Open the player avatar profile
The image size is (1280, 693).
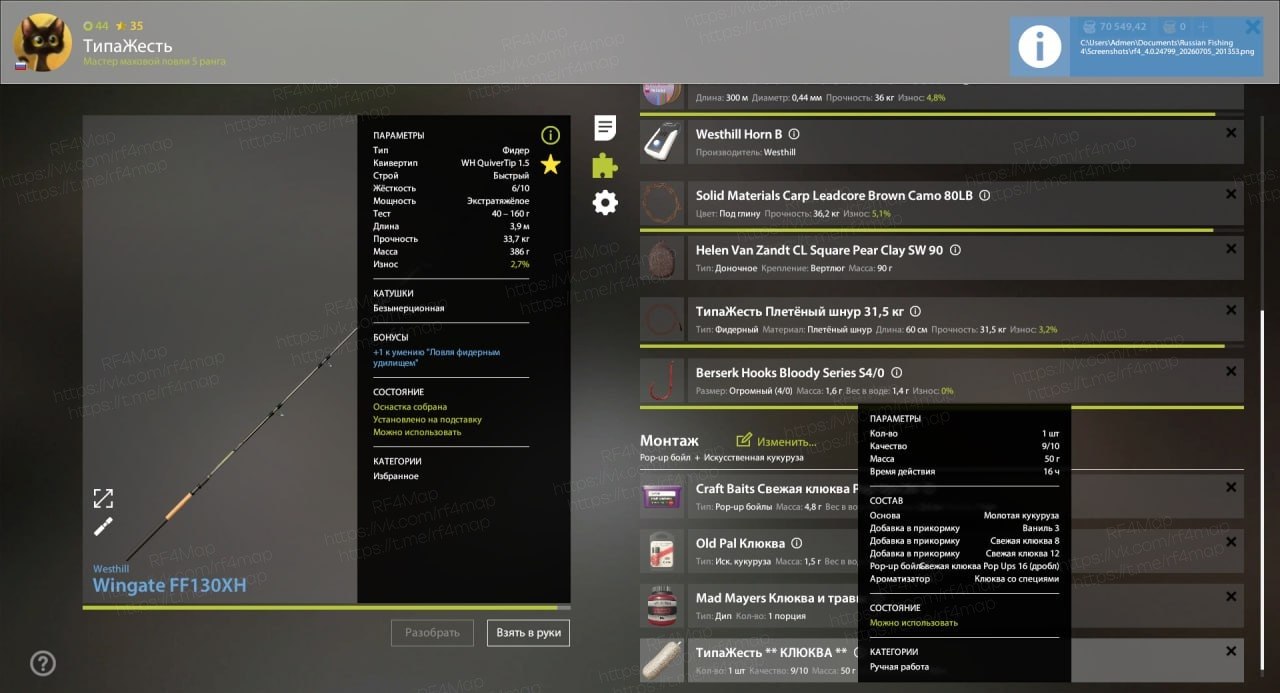[42, 42]
